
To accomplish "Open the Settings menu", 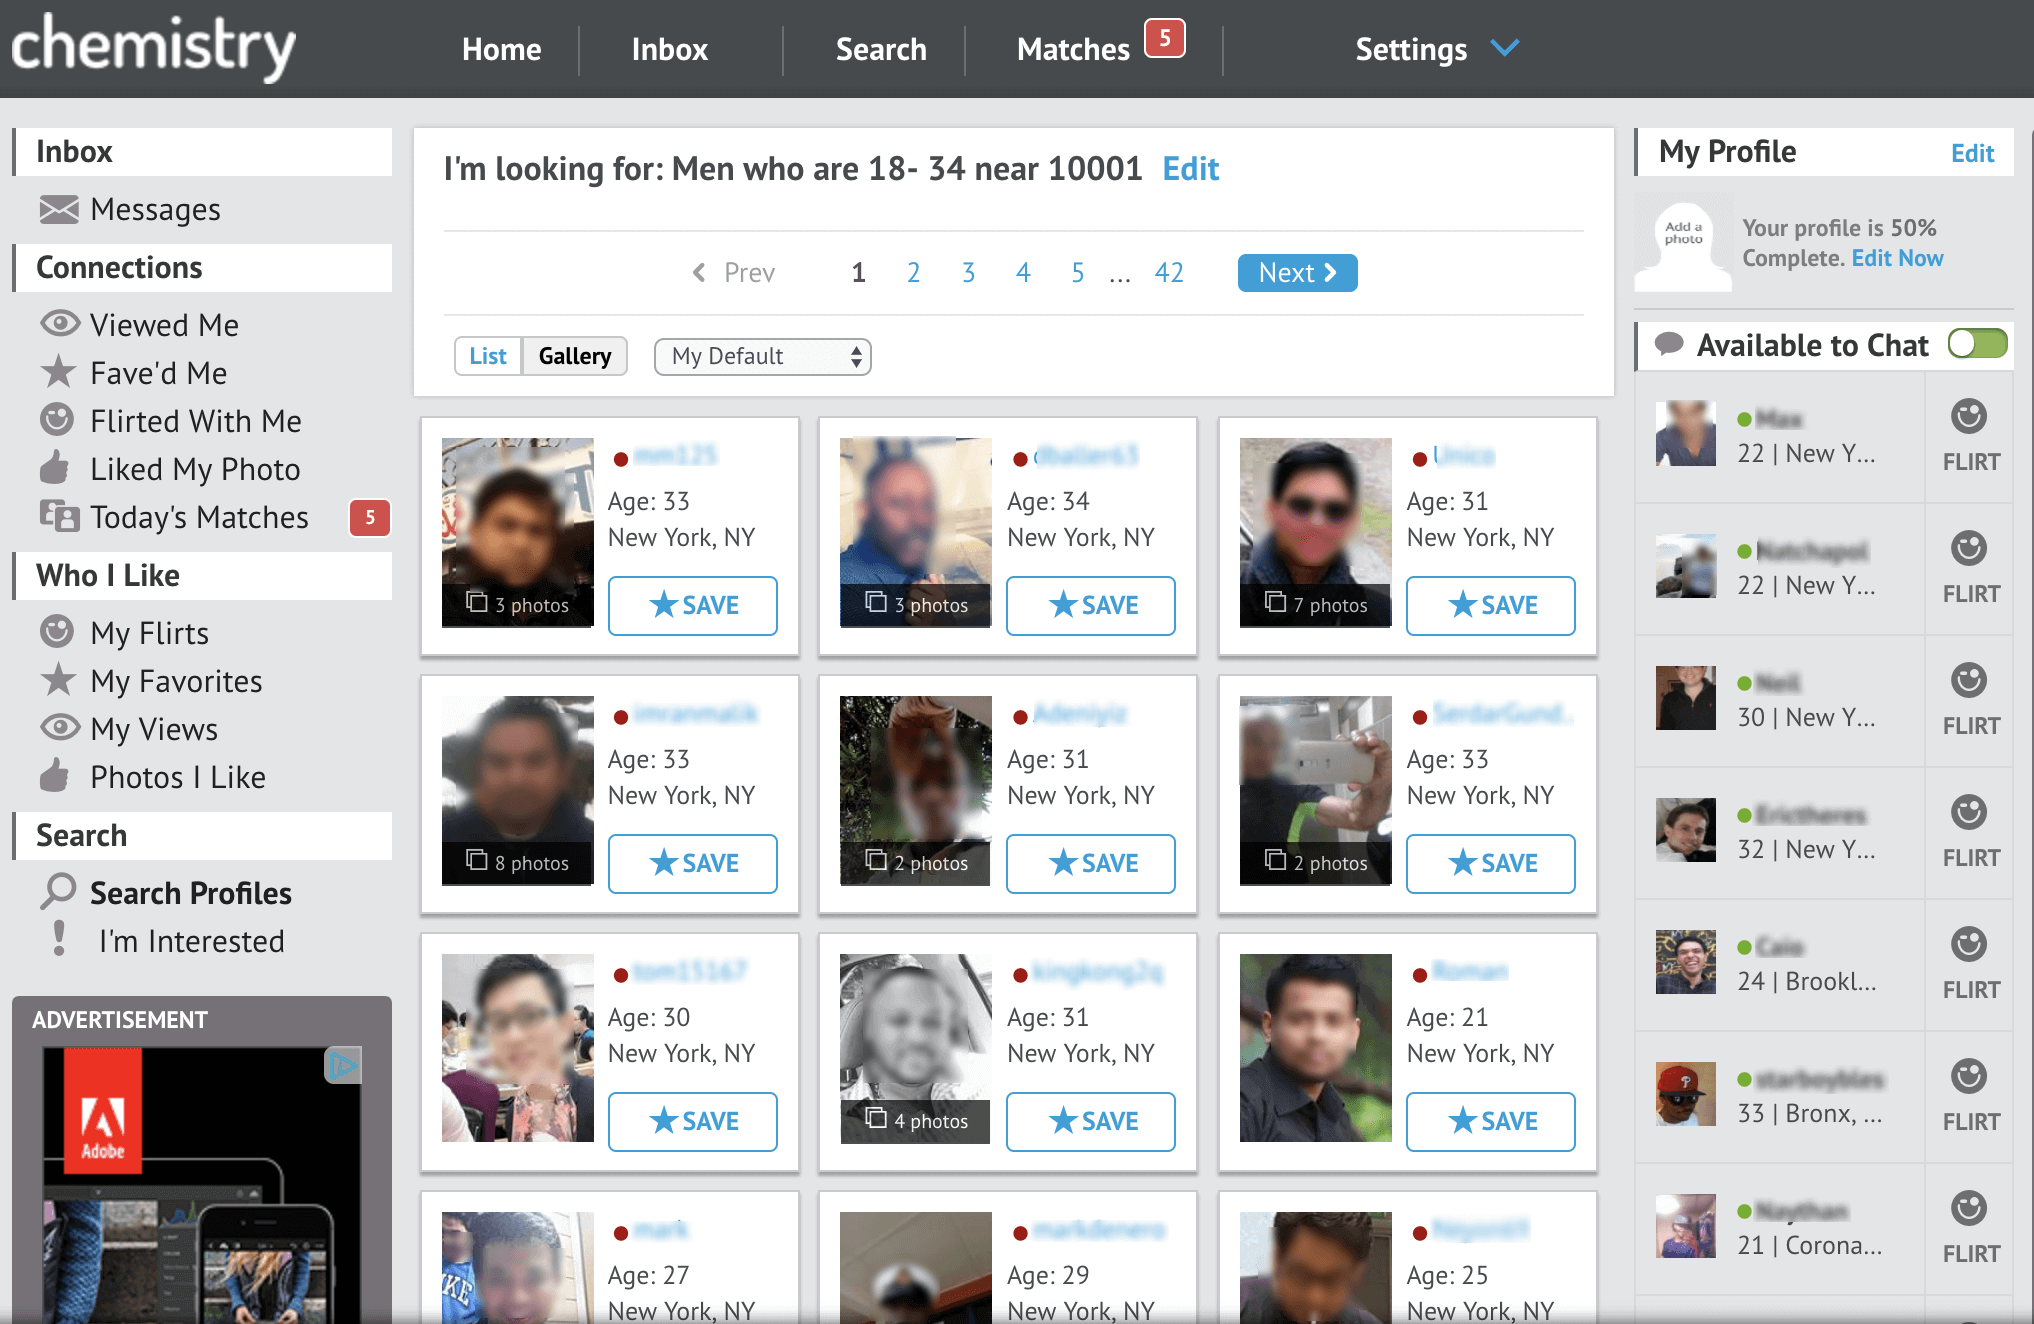I will coord(1411,49).
